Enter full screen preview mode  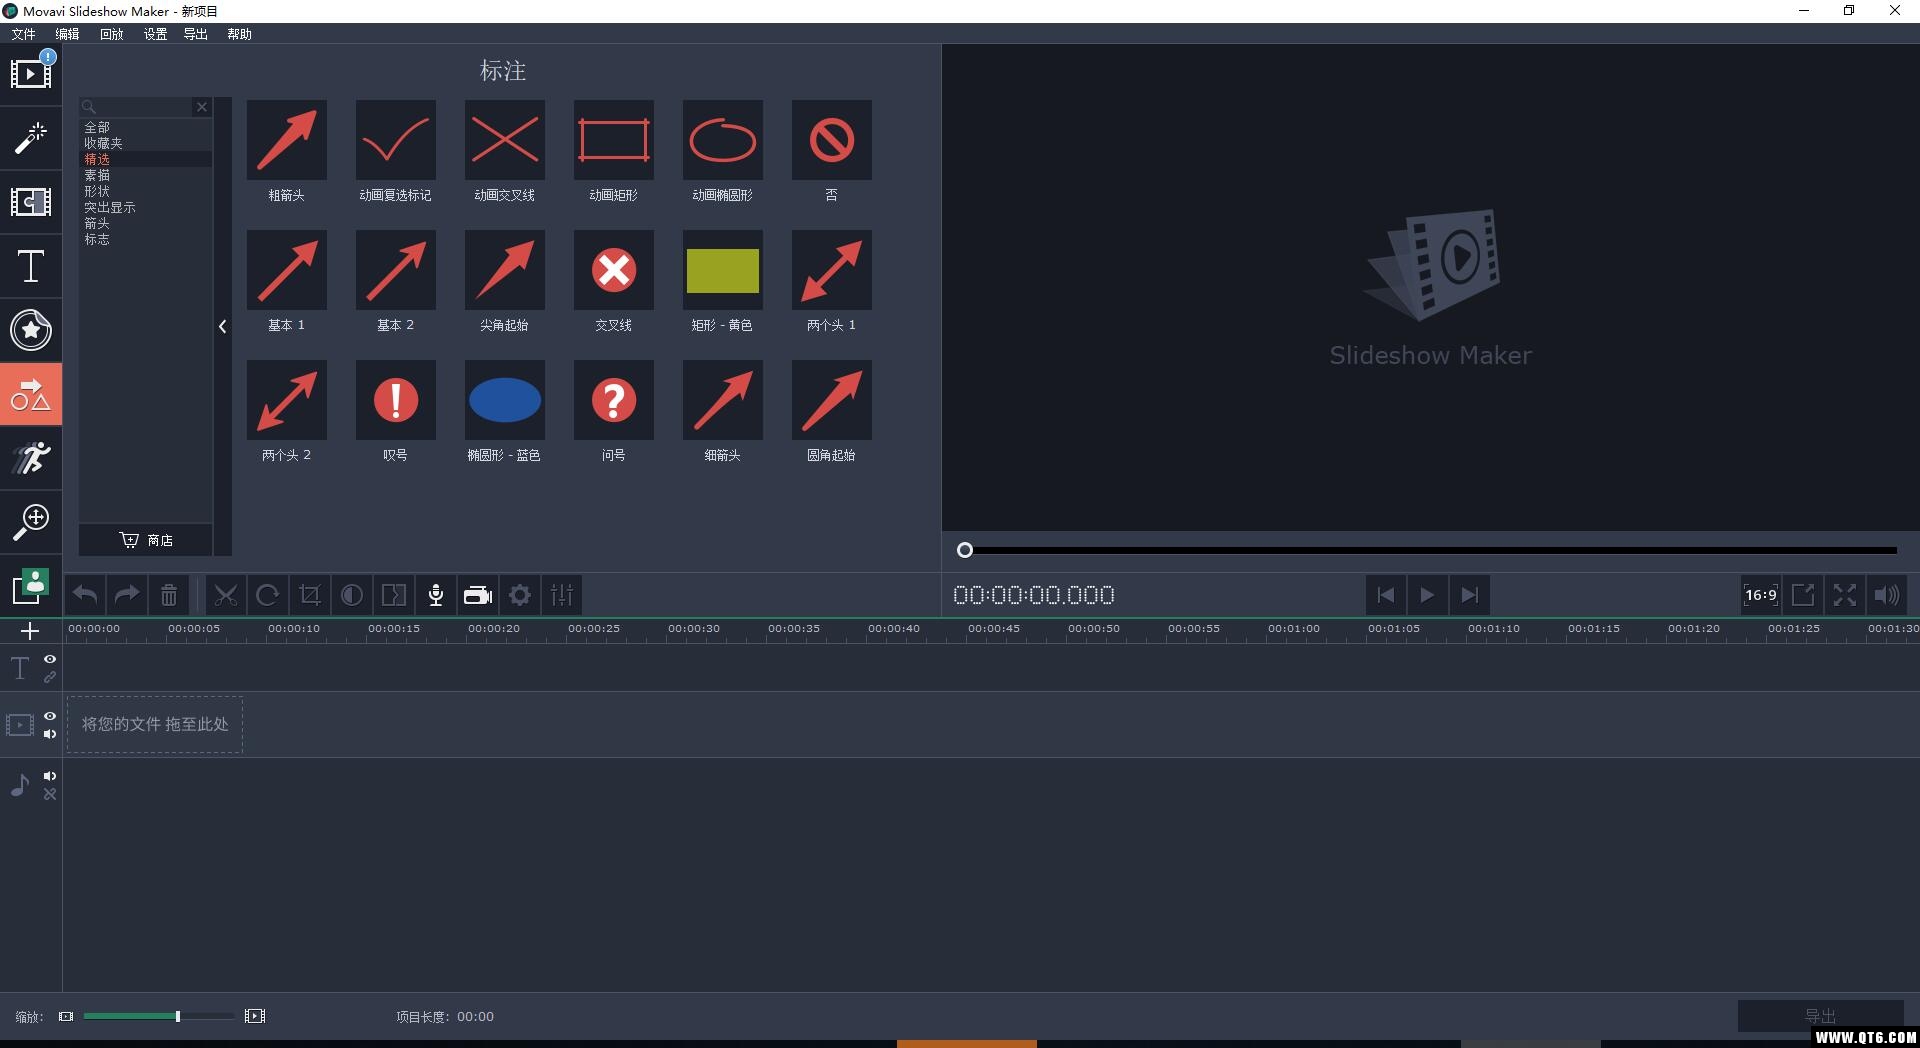(1845, 595)
